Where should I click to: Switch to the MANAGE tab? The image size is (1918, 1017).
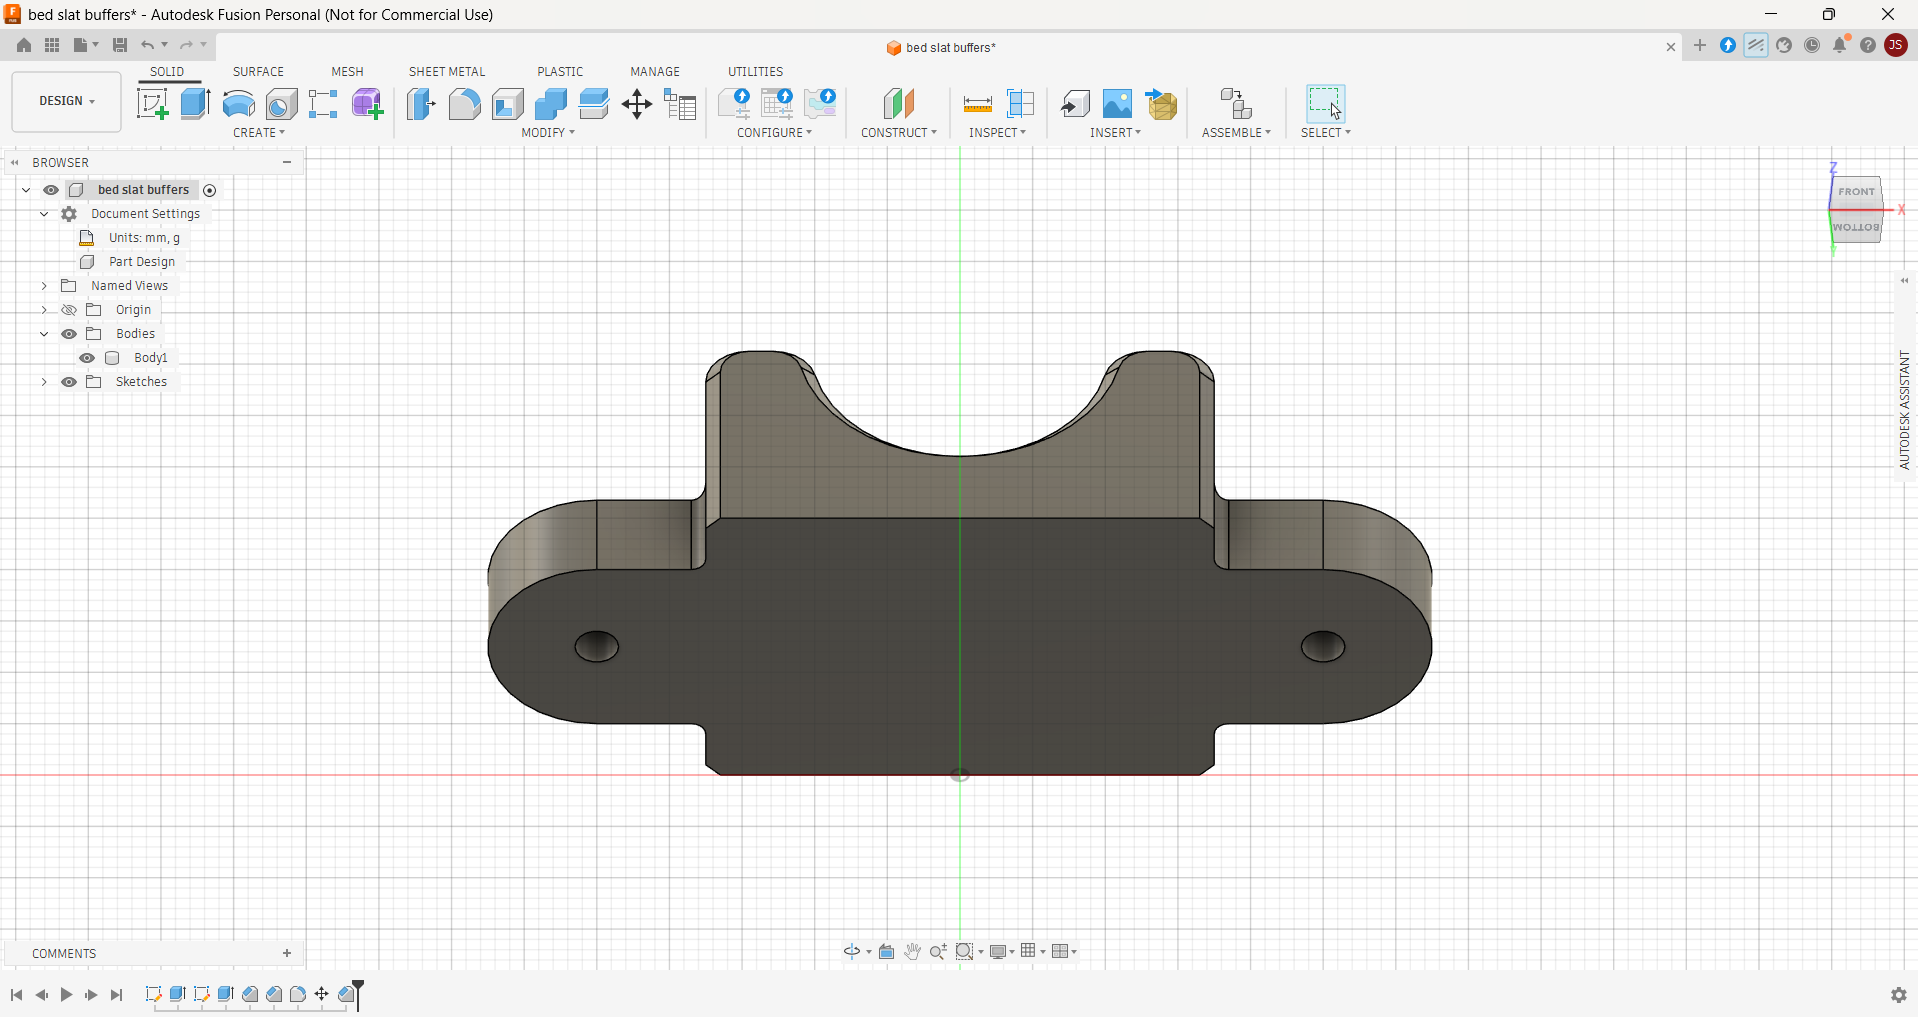tap(655, 72)
